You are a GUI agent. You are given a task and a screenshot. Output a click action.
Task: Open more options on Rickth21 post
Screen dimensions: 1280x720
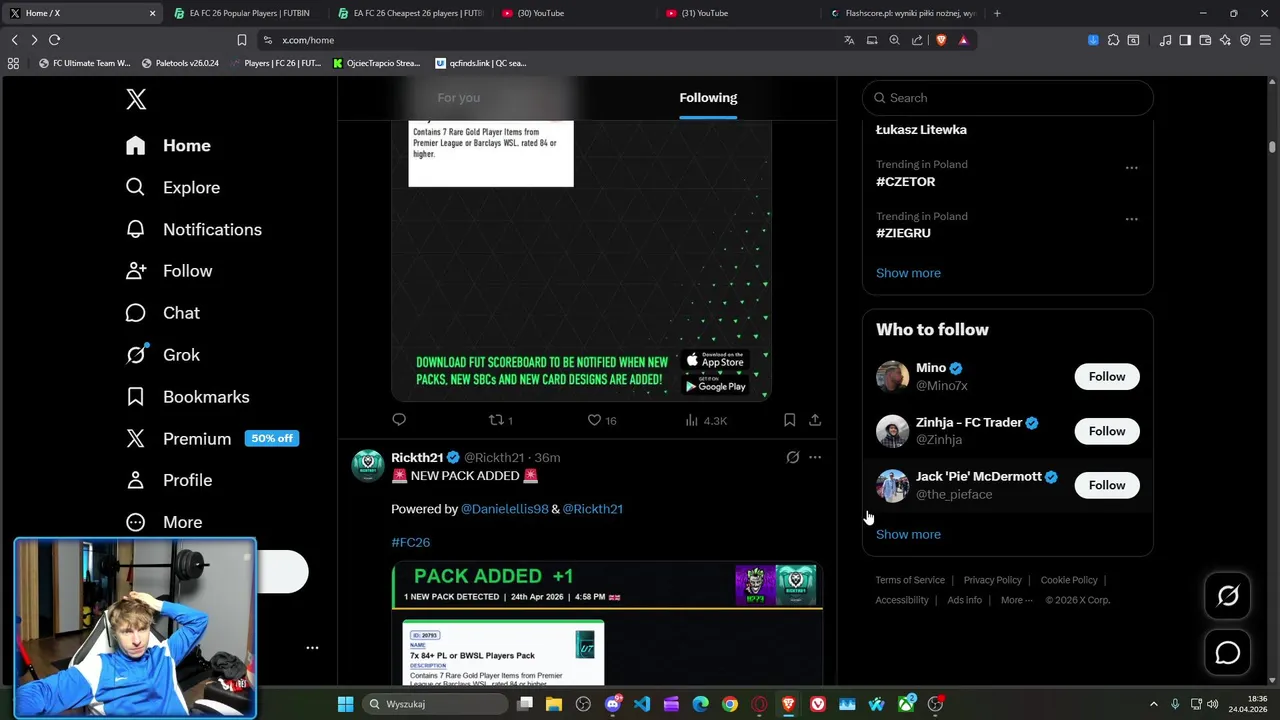(815, 457)
